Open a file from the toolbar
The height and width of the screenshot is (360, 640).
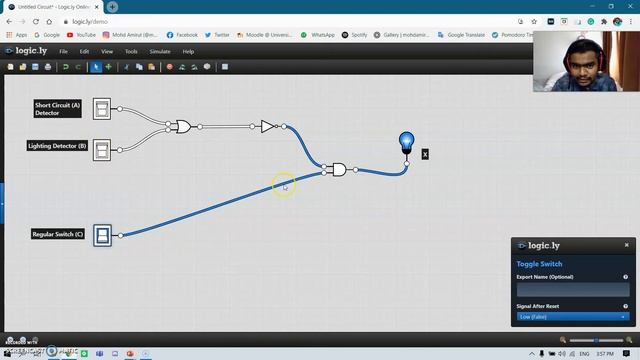(23, 67)
